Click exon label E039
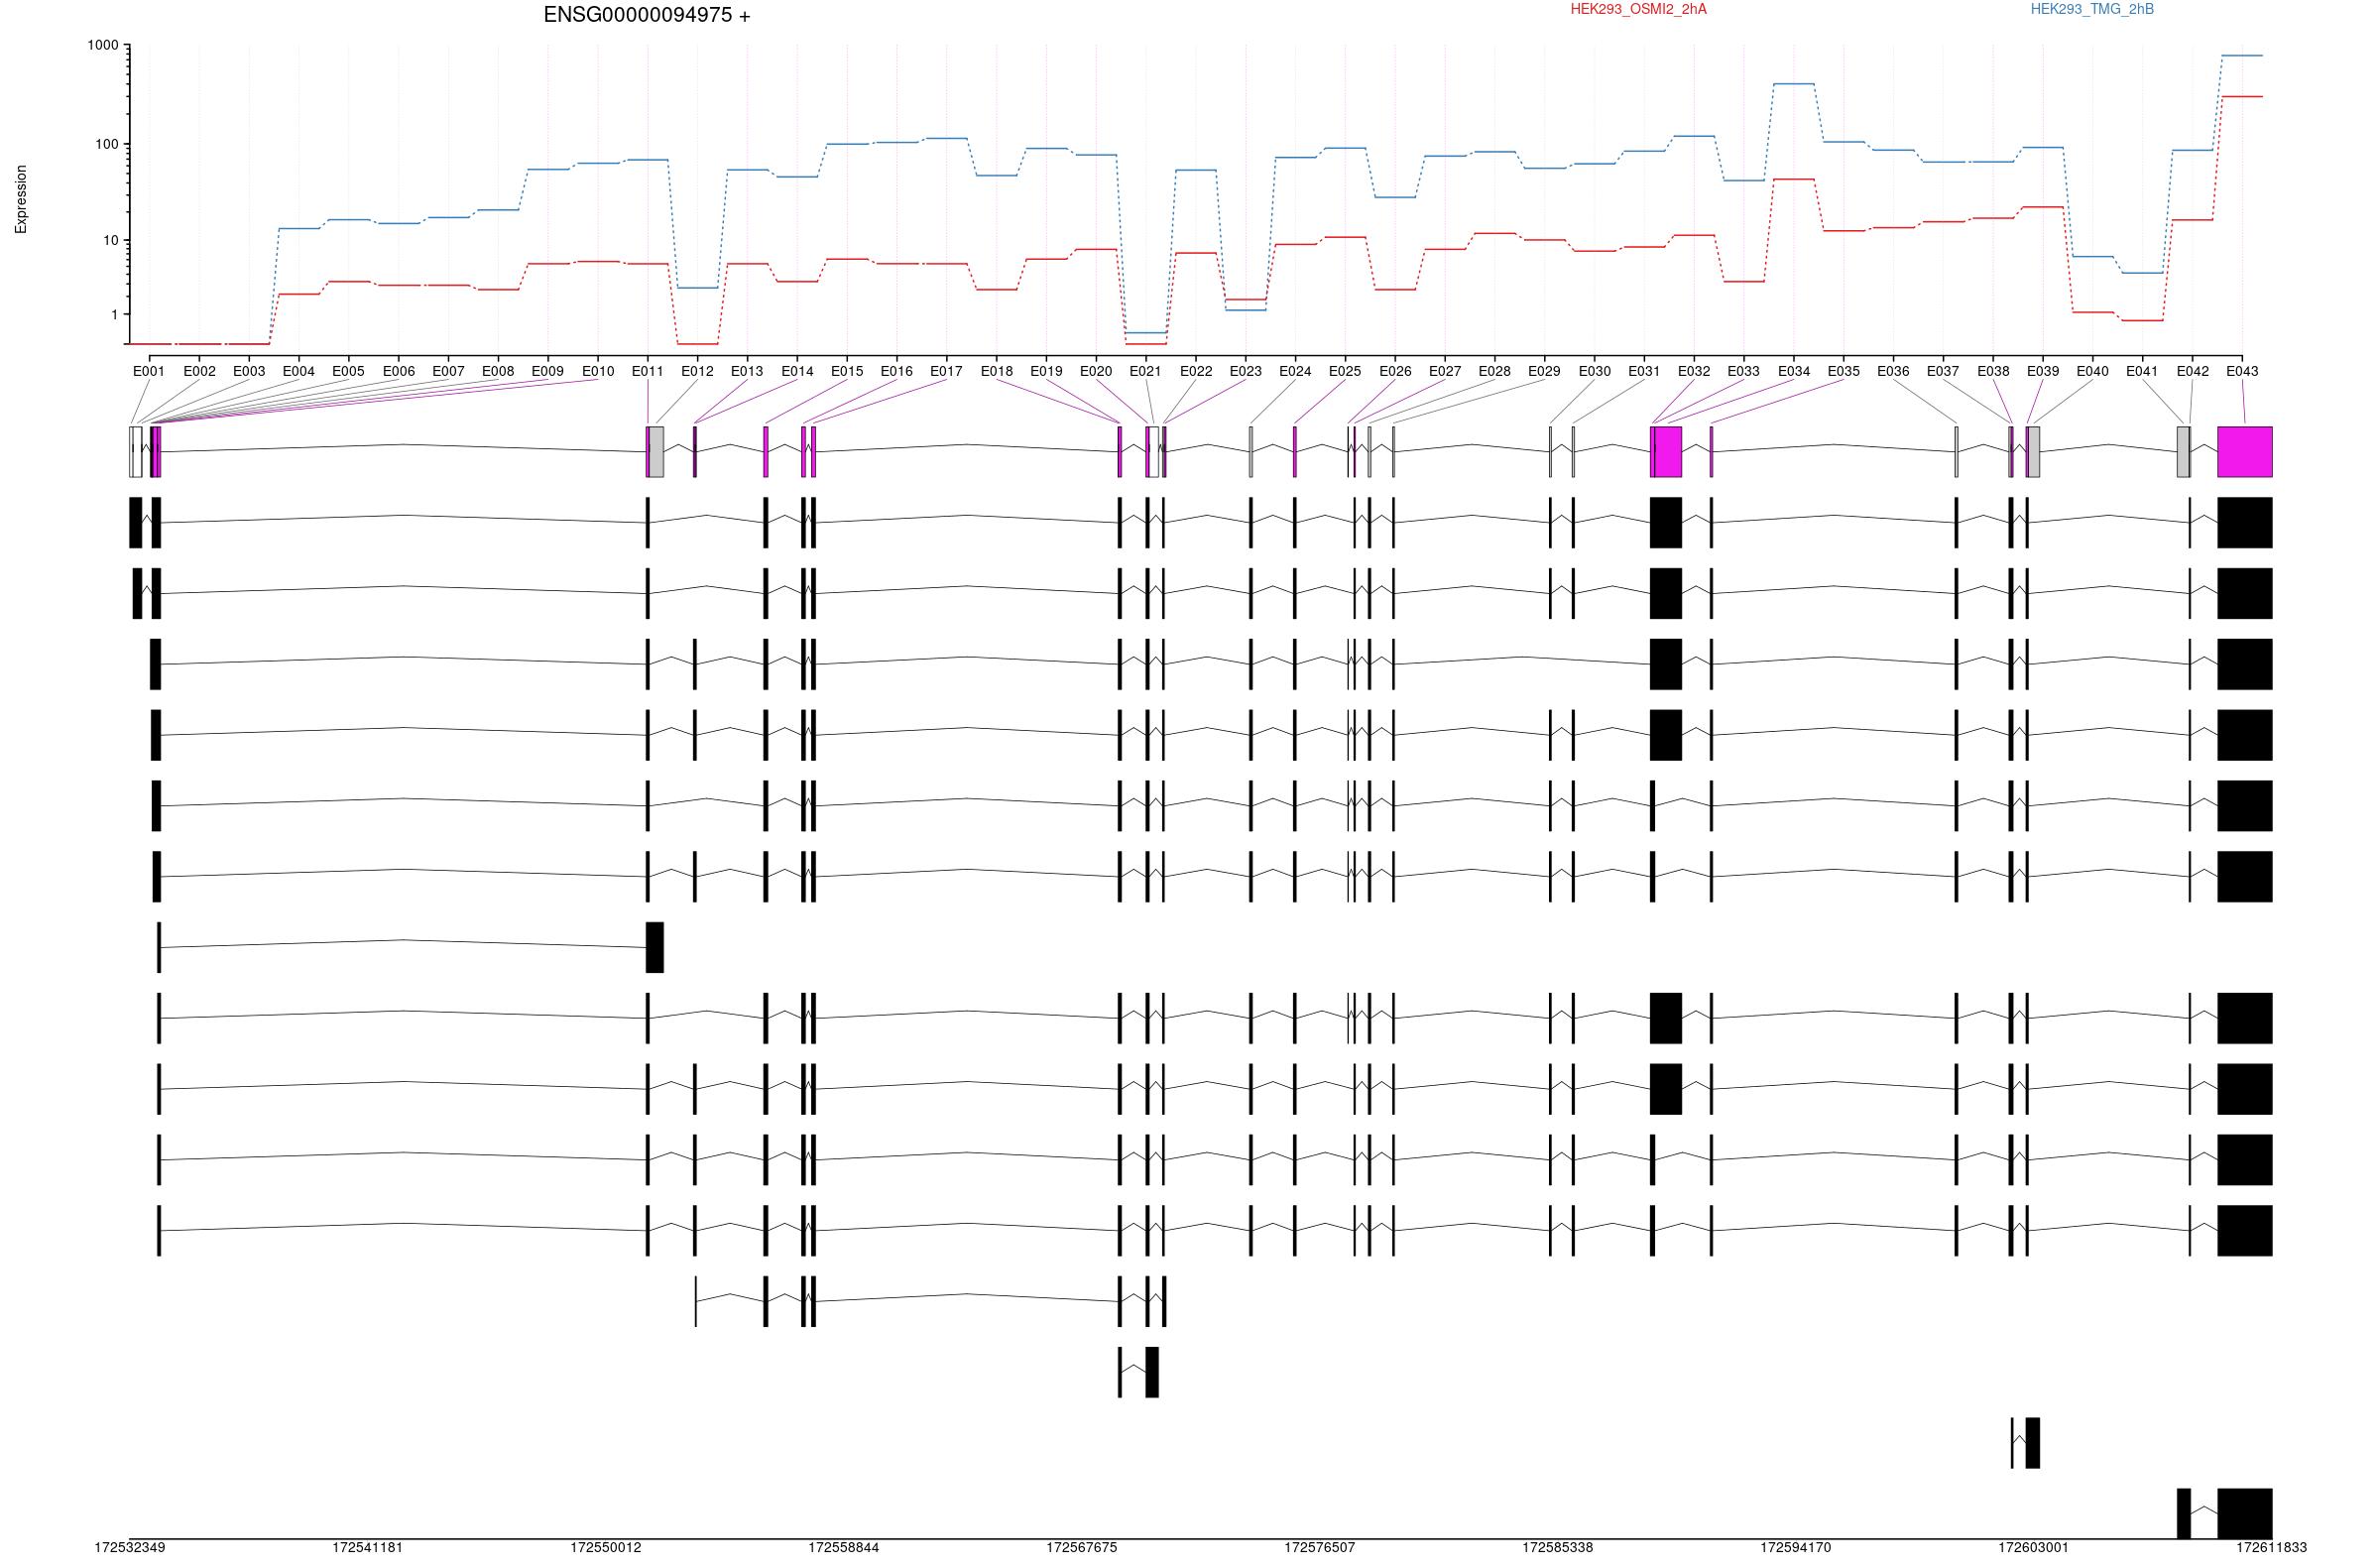The height and width of the screenshot is (1567, 2380). point(2043,371)
